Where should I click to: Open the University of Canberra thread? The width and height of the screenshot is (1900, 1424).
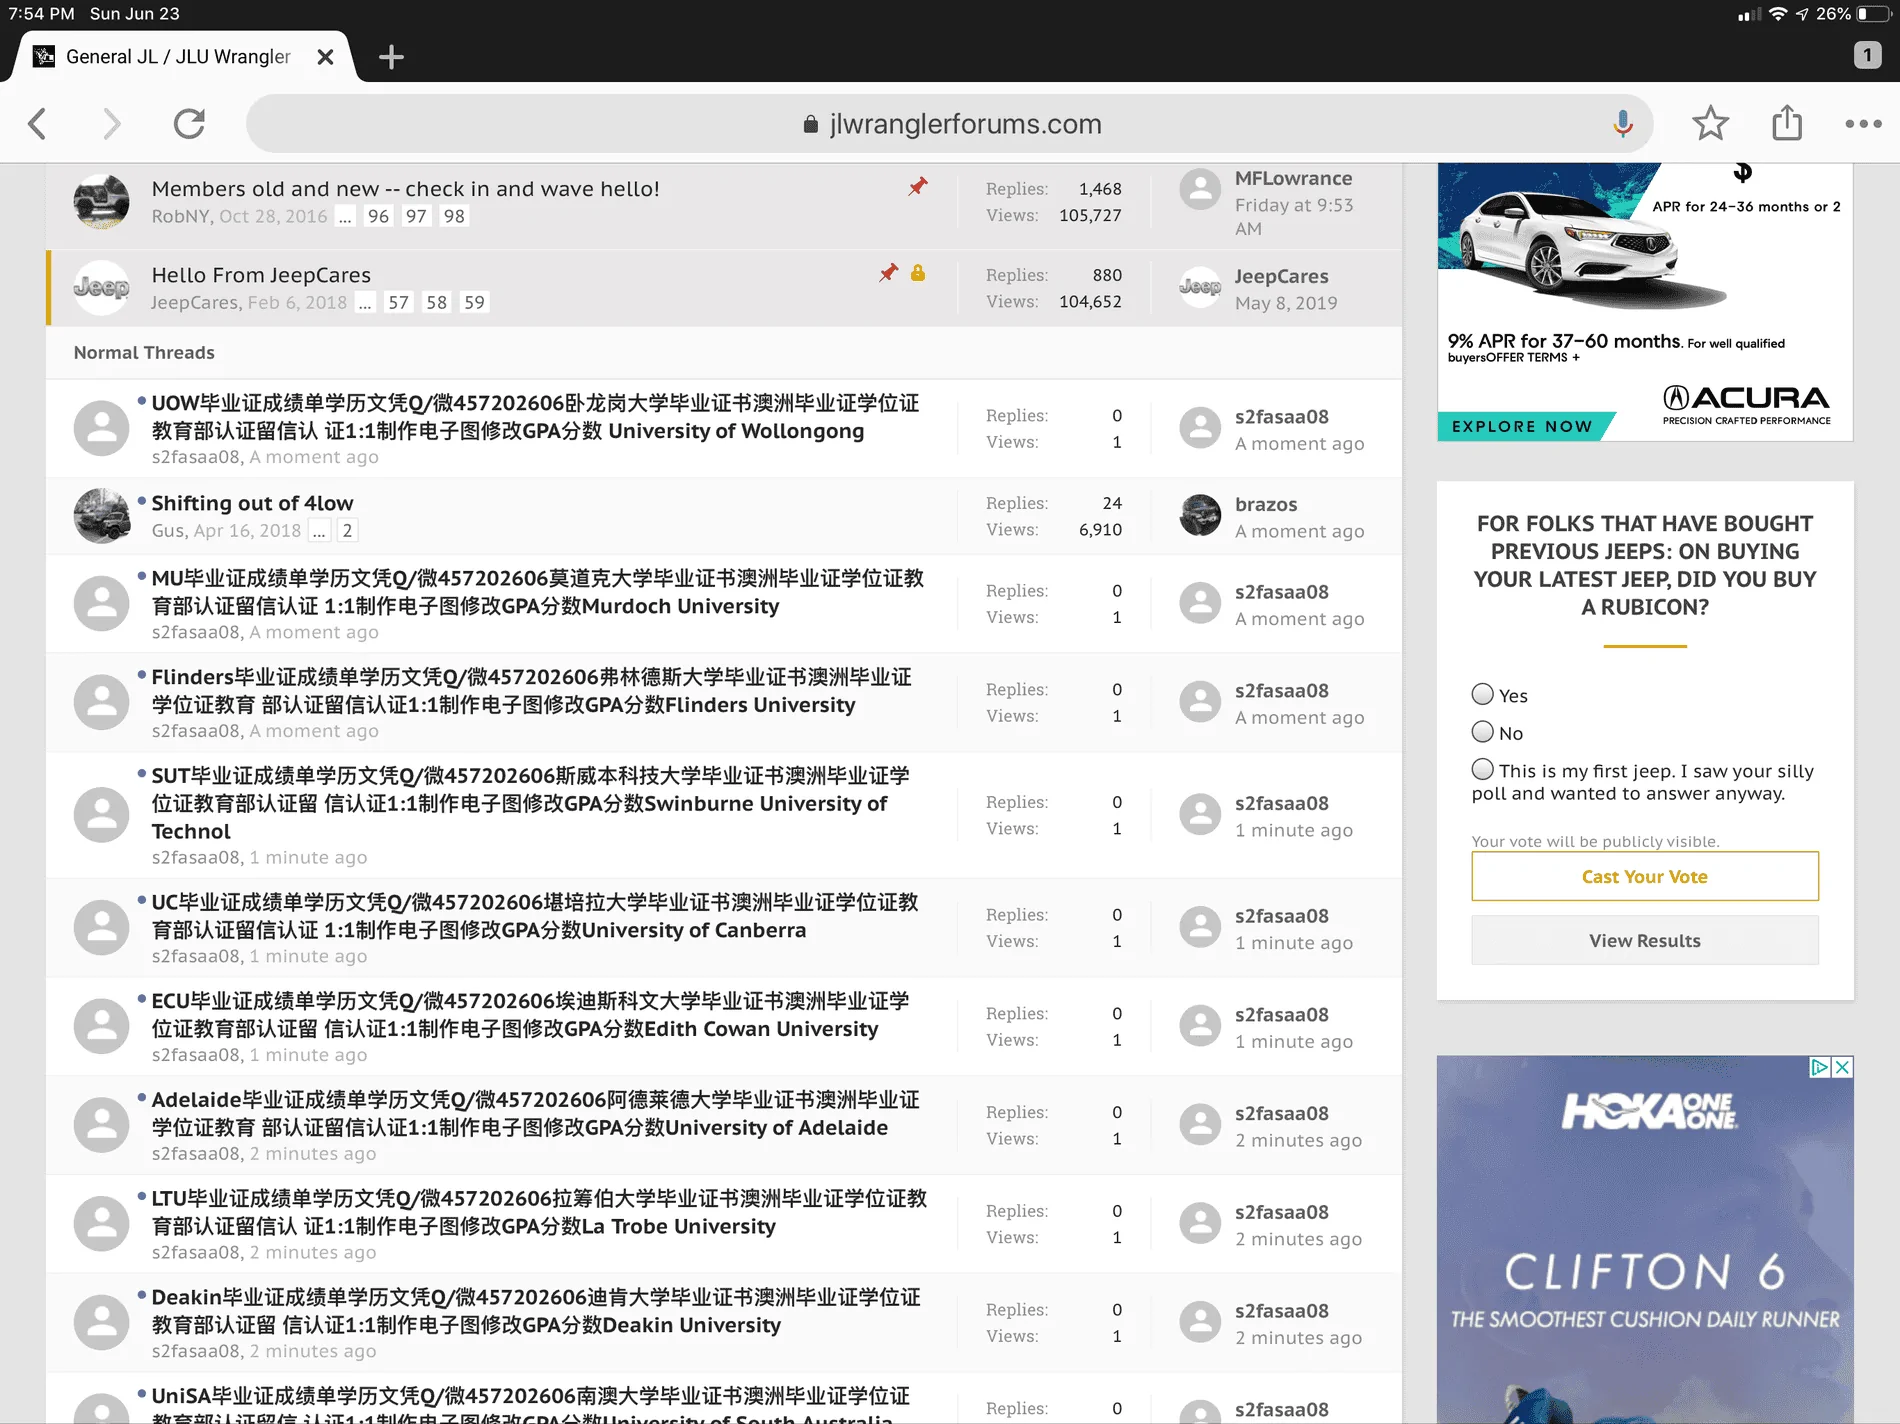tap(535, 916)
